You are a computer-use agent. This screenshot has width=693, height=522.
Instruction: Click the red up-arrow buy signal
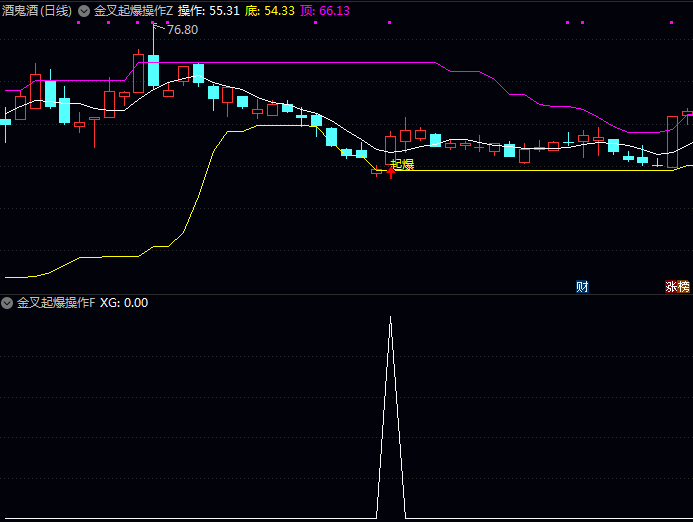click(391, 173)
